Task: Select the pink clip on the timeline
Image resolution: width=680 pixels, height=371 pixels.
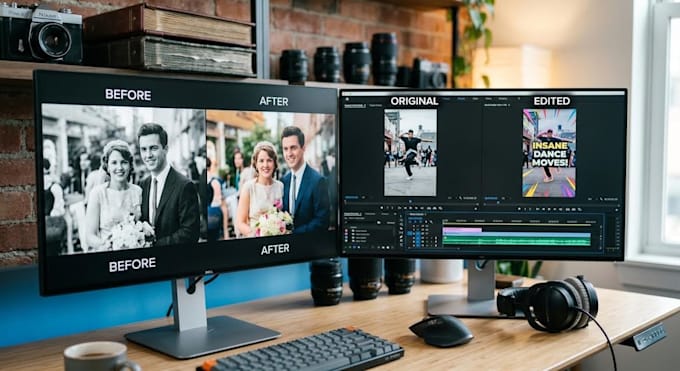Action: click(462, 230)
